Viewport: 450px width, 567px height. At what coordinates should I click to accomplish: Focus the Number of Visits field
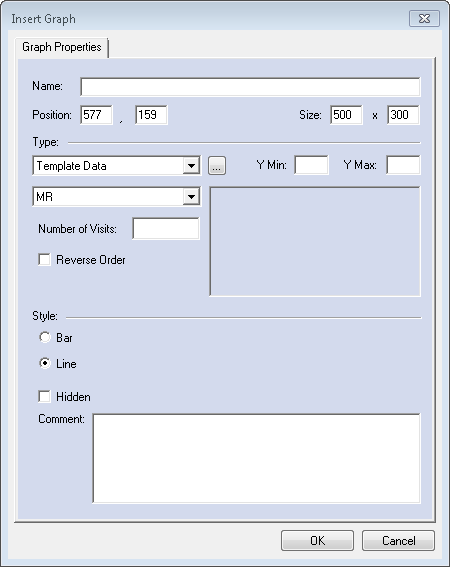(x=166, y=229)
